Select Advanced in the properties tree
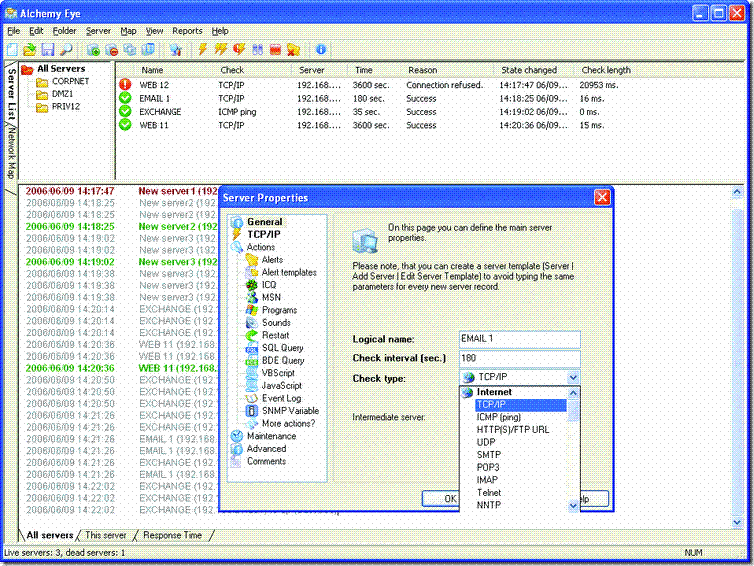Image resolution: width=754 pixels, height=566 pixels. (x=266, y=448)
